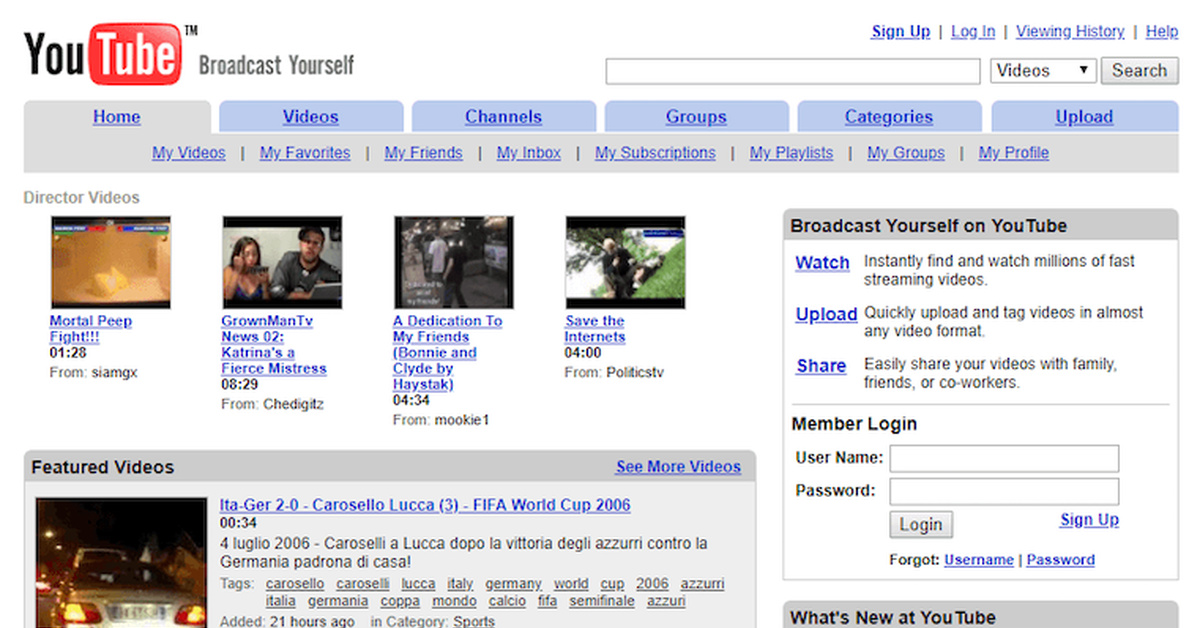Screen dimensions: 1200x628
Task: Click the 'carosello' tag link
Action: pos(295,584)
